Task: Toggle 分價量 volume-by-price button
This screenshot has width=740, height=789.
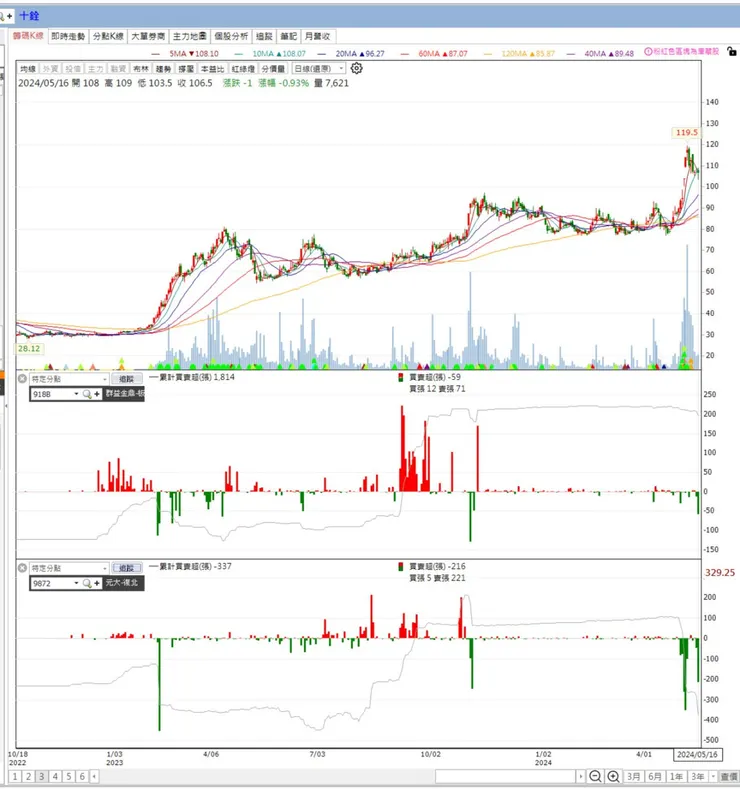Action: pos(274,68)
